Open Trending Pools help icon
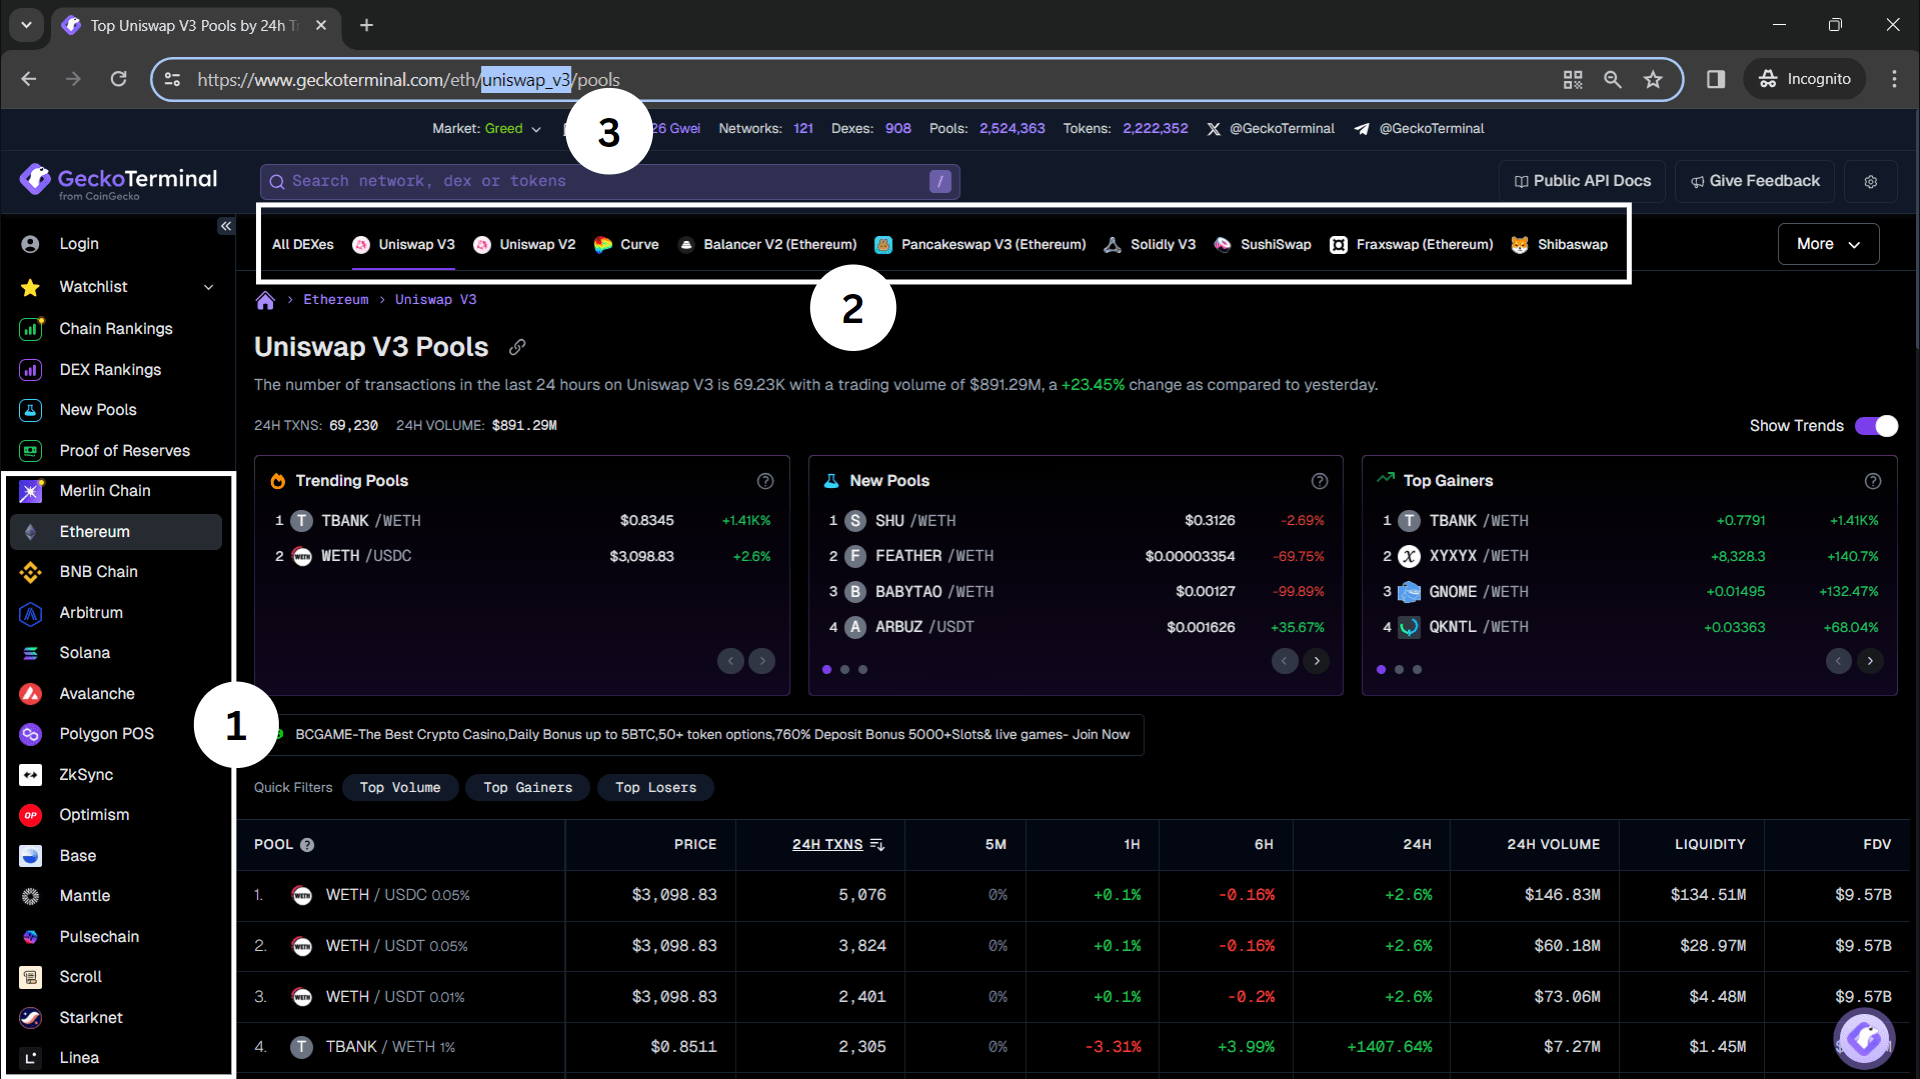Image resolution: width=1920 pixels, height=1079 pixels. pyautogui.click(x=765, y=481)
